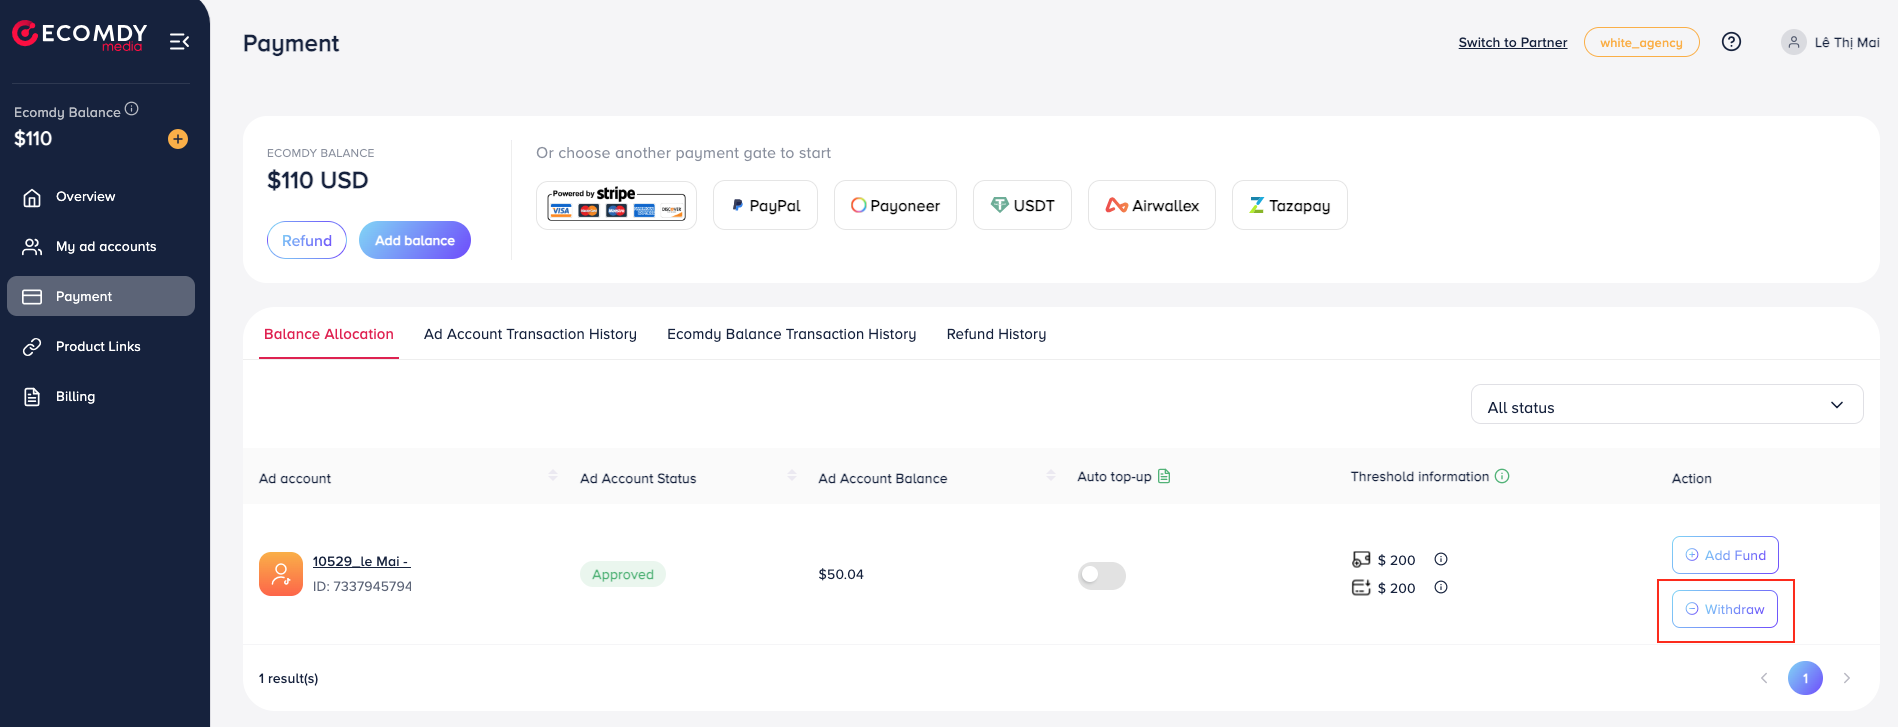Open Switch to Partner link
This screenshot has height=727, width=1898.
point(1513,42)
